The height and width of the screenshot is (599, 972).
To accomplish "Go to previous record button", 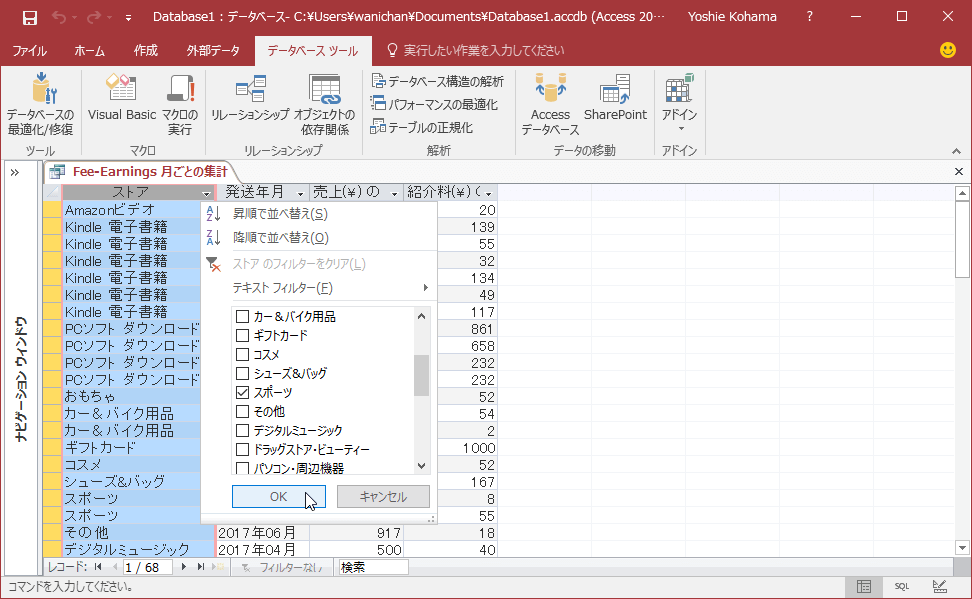I will [114, 567].
